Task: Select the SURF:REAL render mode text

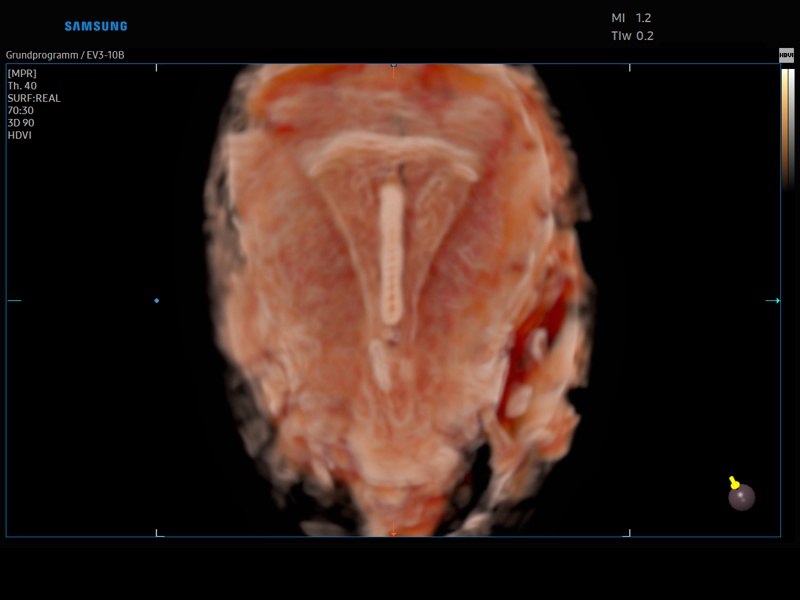Action: [x=34, y=98]
